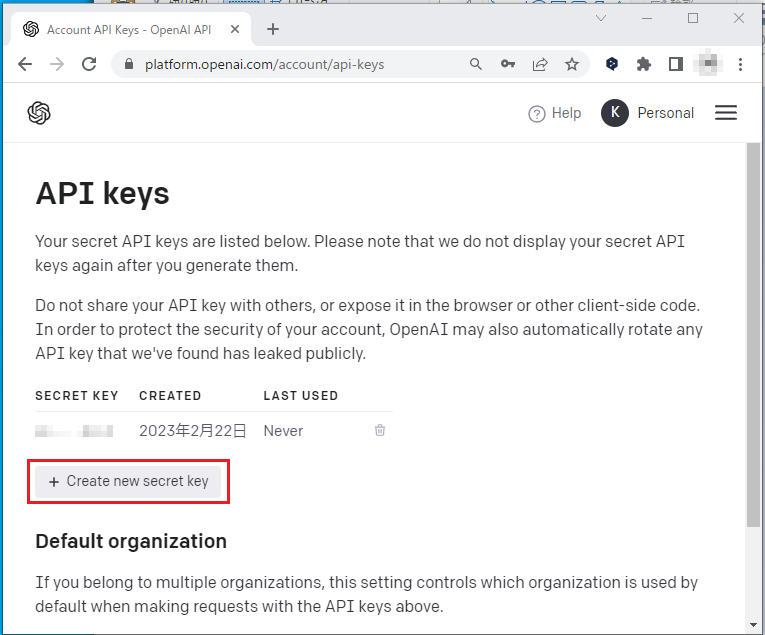Click the Help question mark icon

[537, 114]
